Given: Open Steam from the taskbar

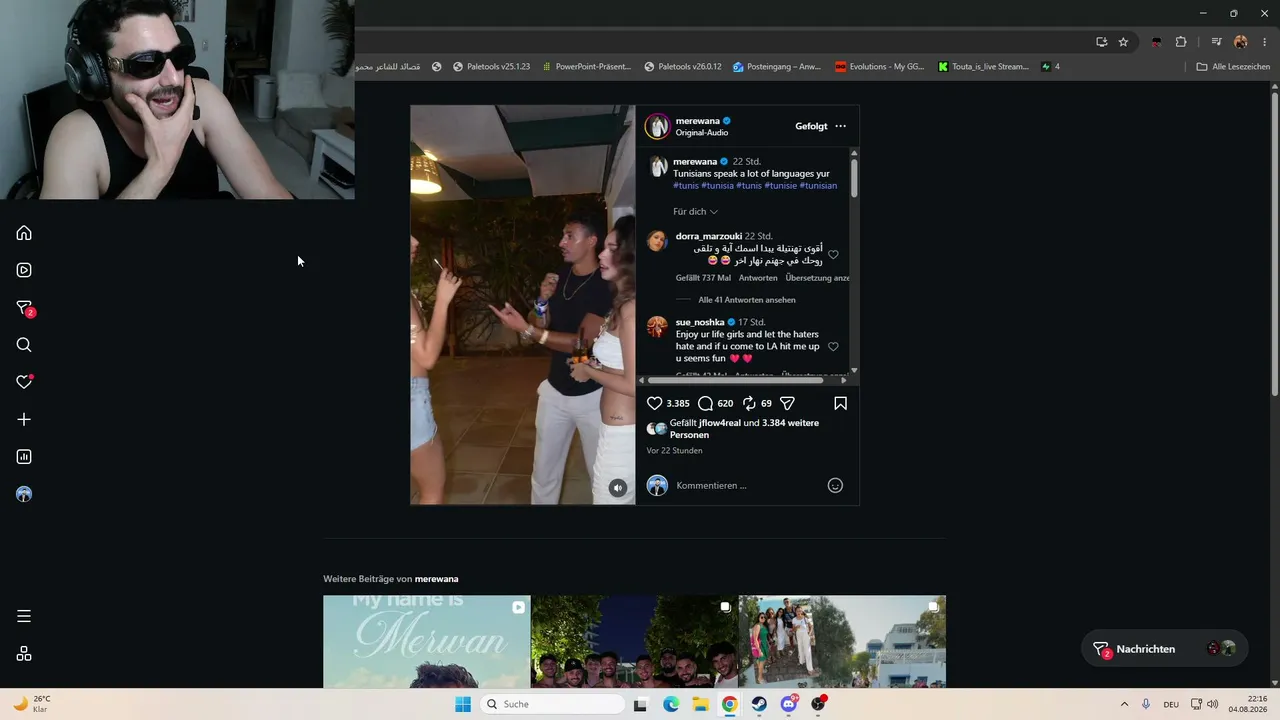Looking at the screenshot, I should pos(759,704).
